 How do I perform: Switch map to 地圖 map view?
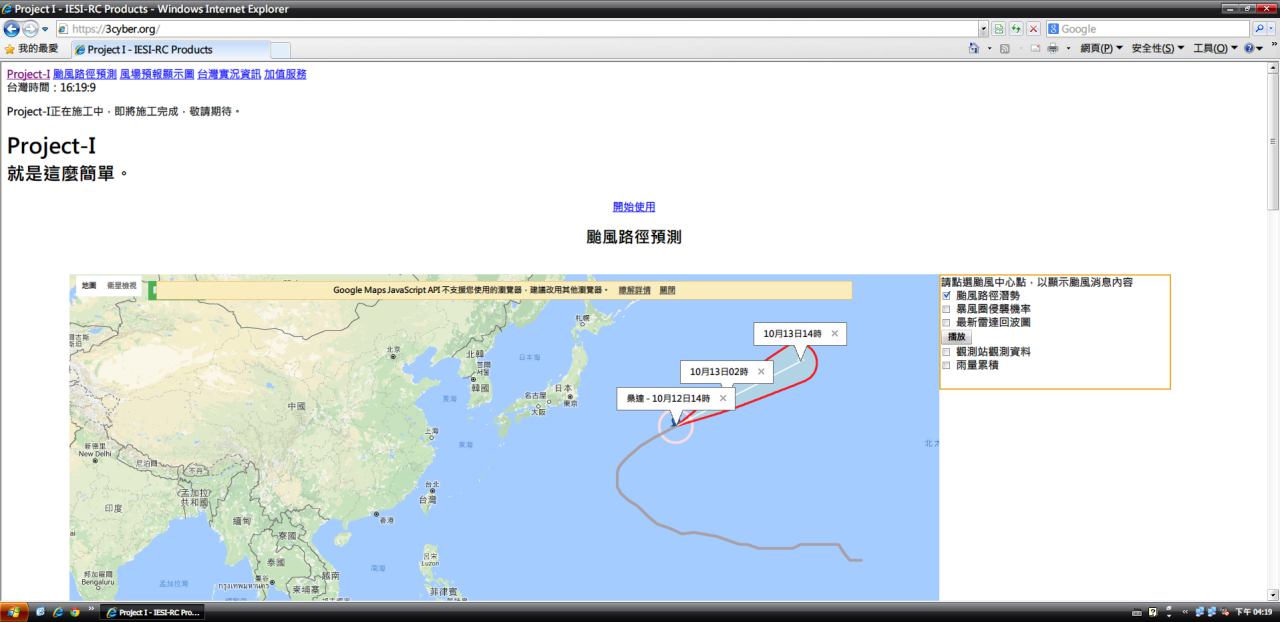pos(89,286)
